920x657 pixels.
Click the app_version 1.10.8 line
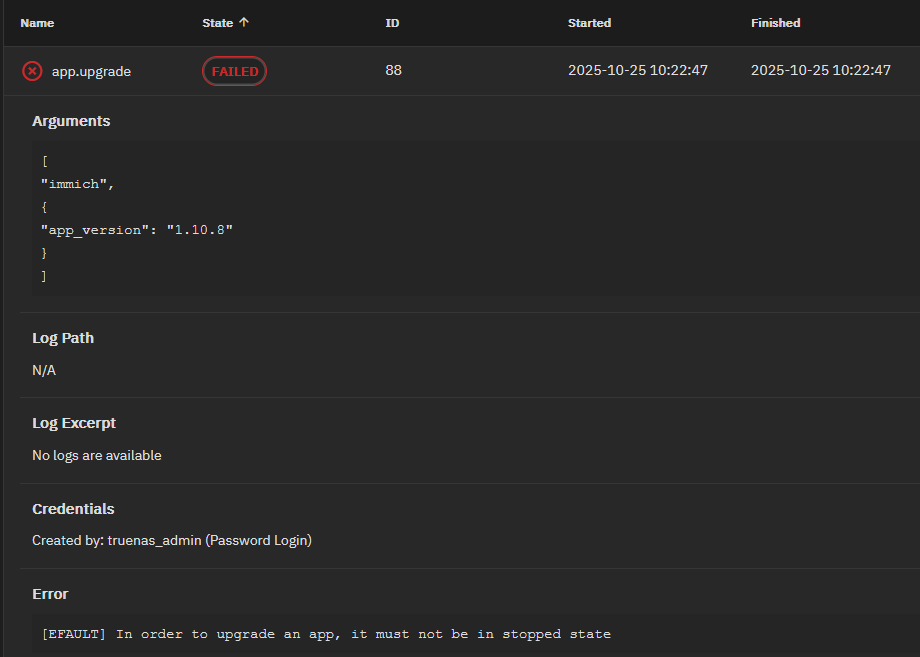tap(137, 230)
